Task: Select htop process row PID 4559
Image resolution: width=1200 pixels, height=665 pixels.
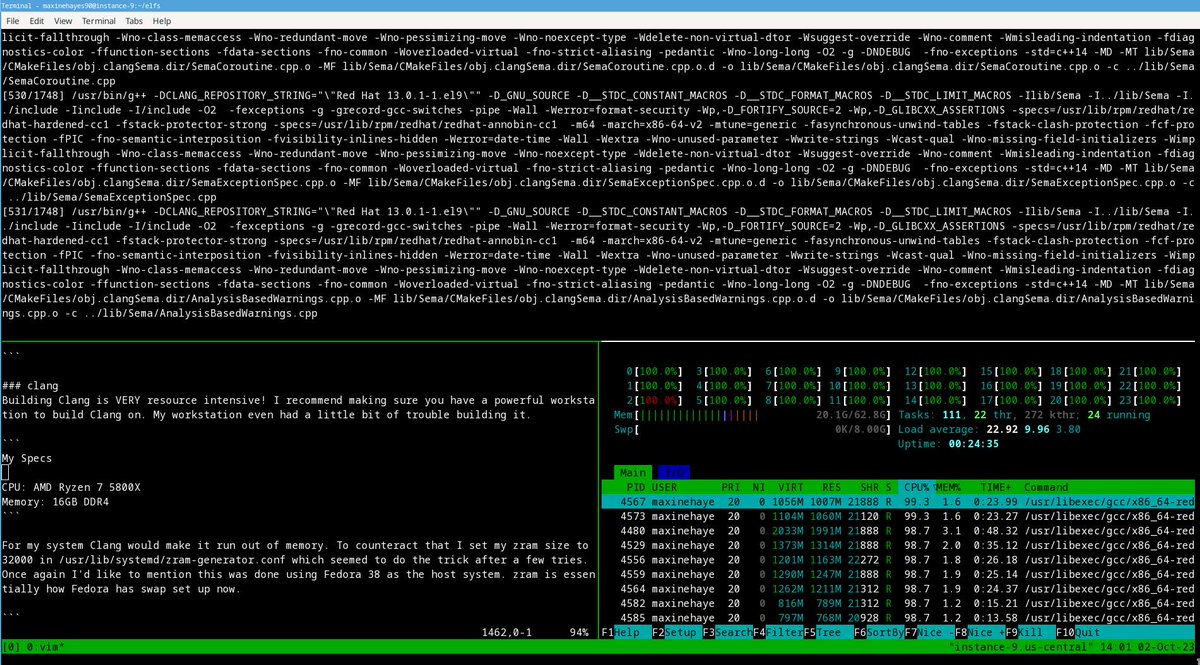Action: coord(898,575)
